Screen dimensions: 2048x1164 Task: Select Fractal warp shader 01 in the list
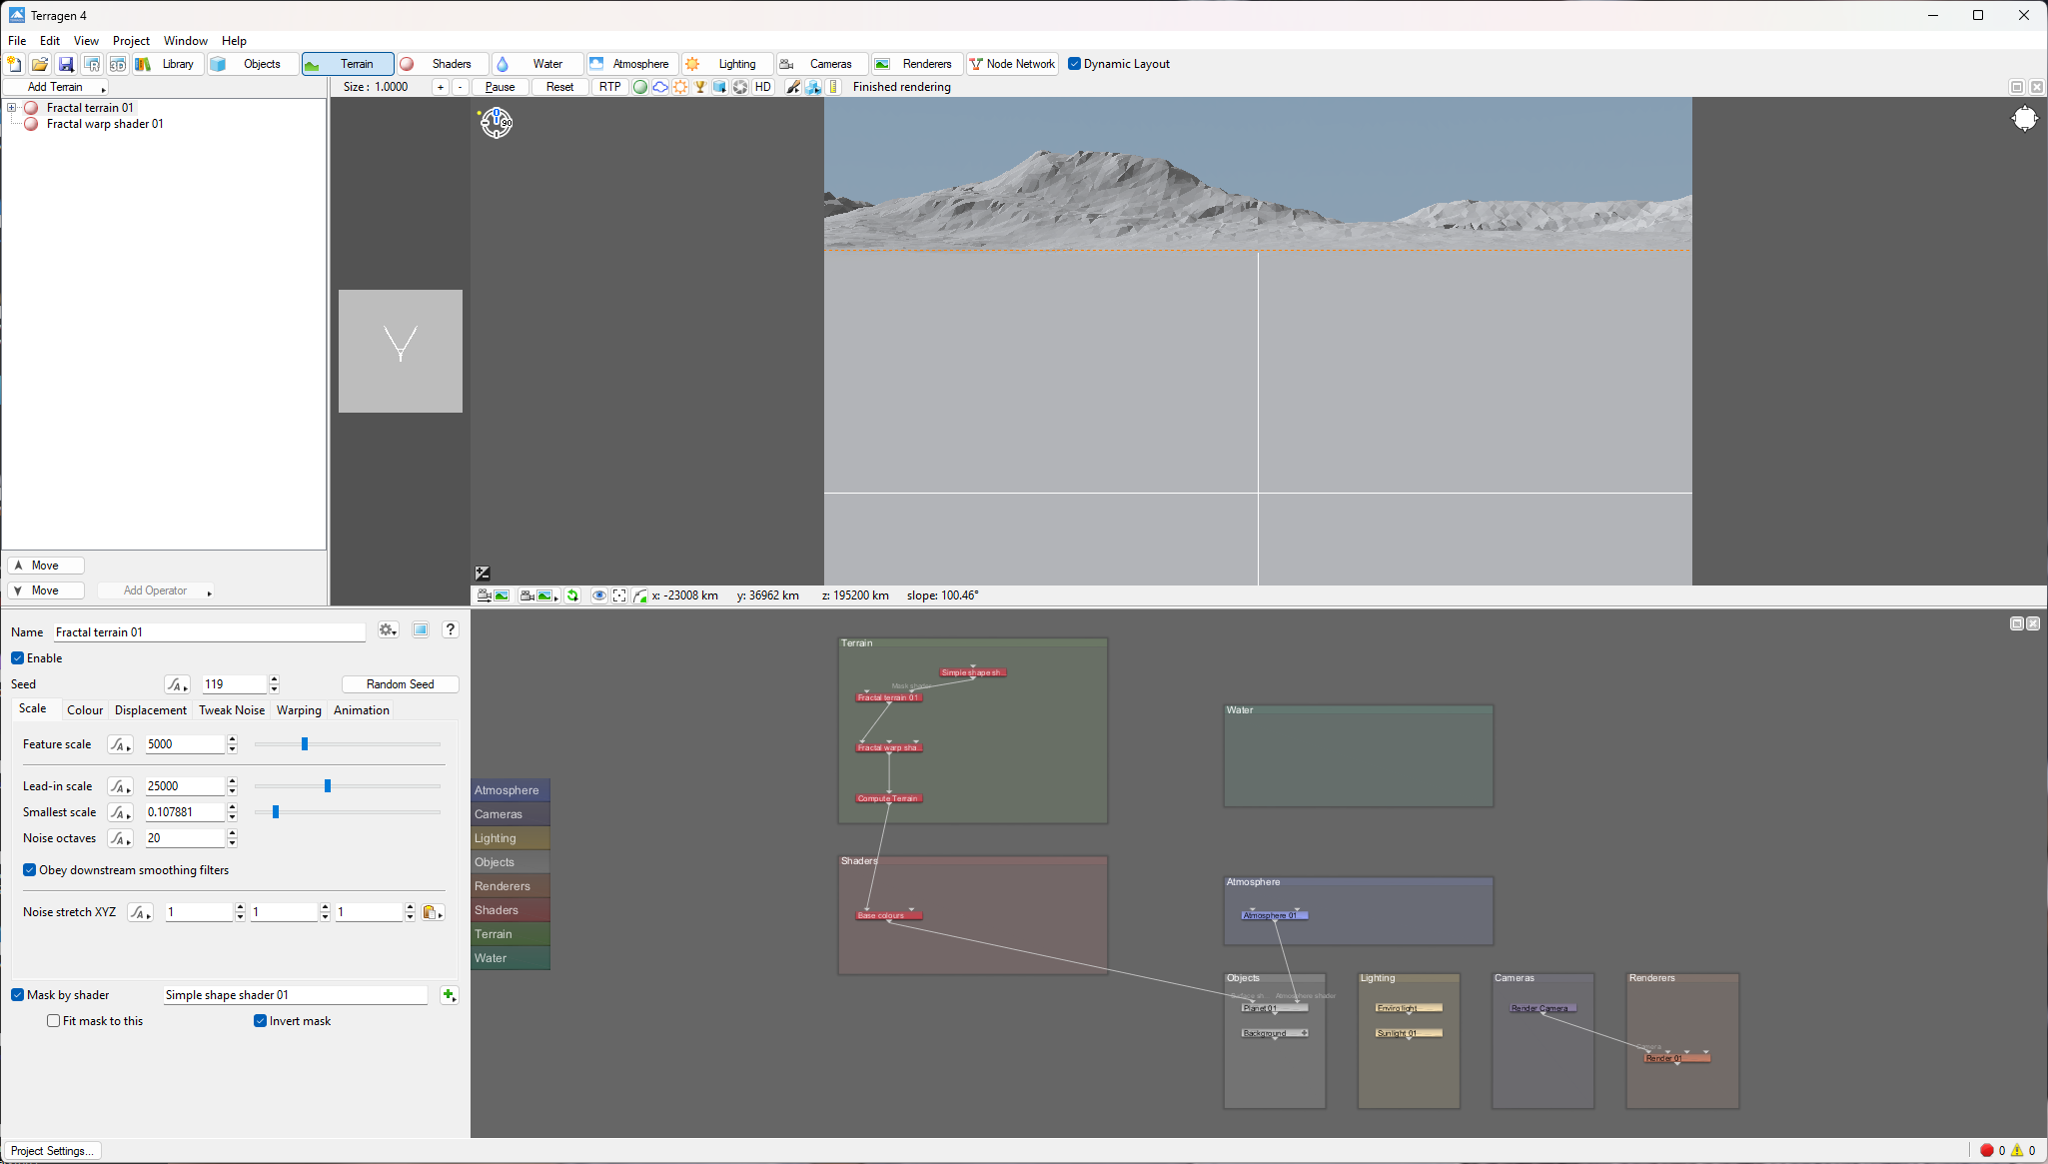(104, 124)
